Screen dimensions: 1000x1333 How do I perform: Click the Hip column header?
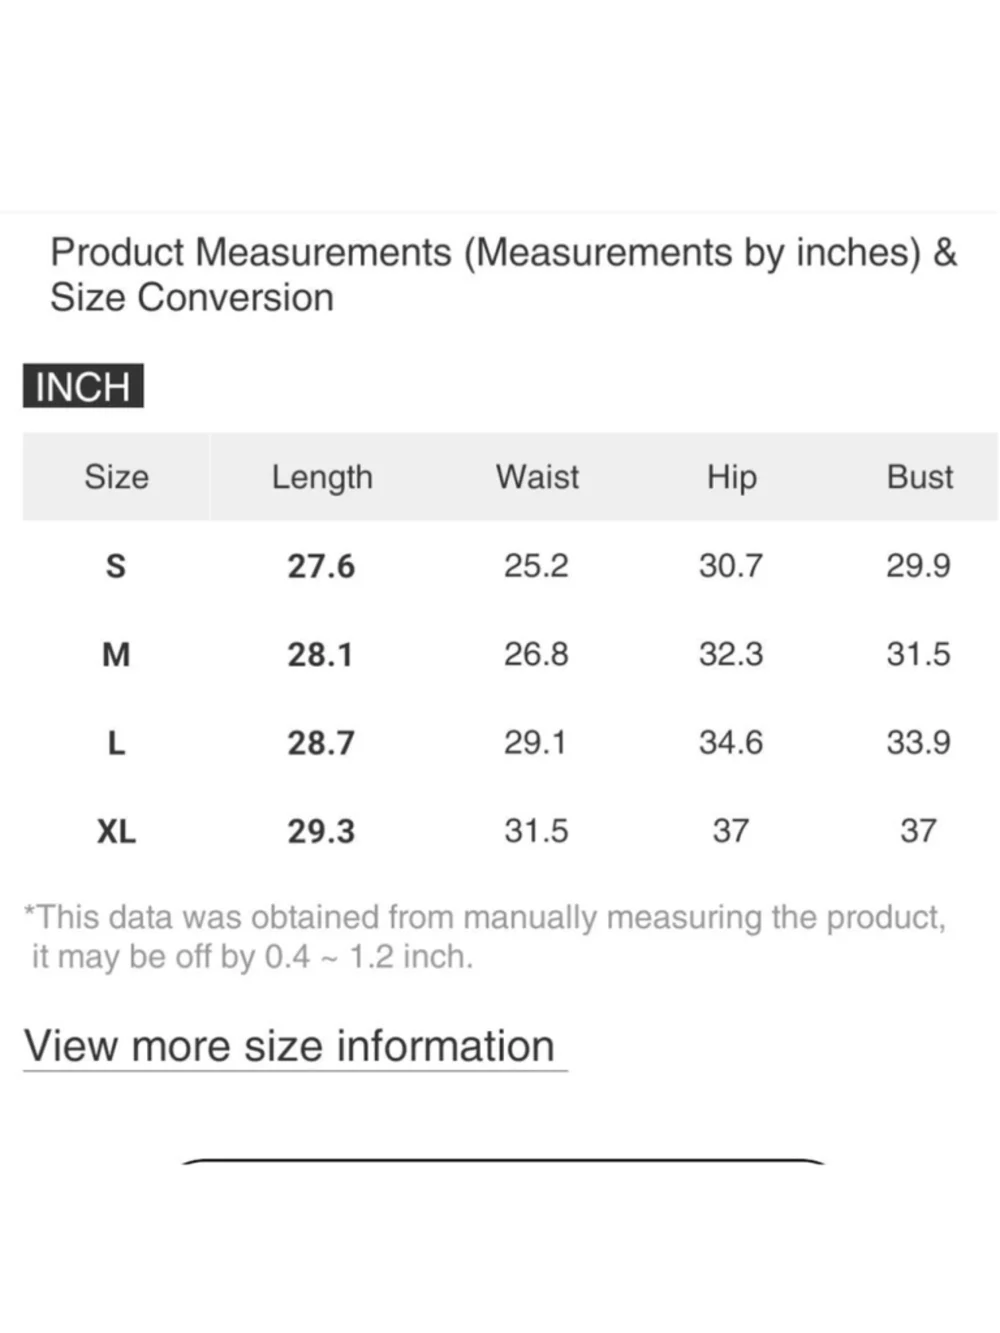(x=731, y=477)
